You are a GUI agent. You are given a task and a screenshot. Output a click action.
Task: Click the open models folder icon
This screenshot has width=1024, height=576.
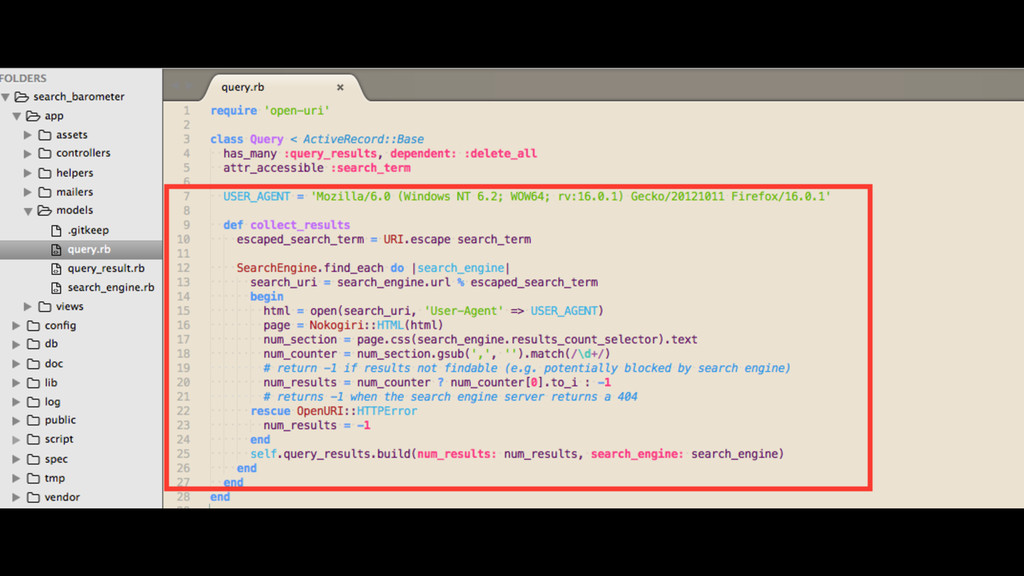(44, 210)
